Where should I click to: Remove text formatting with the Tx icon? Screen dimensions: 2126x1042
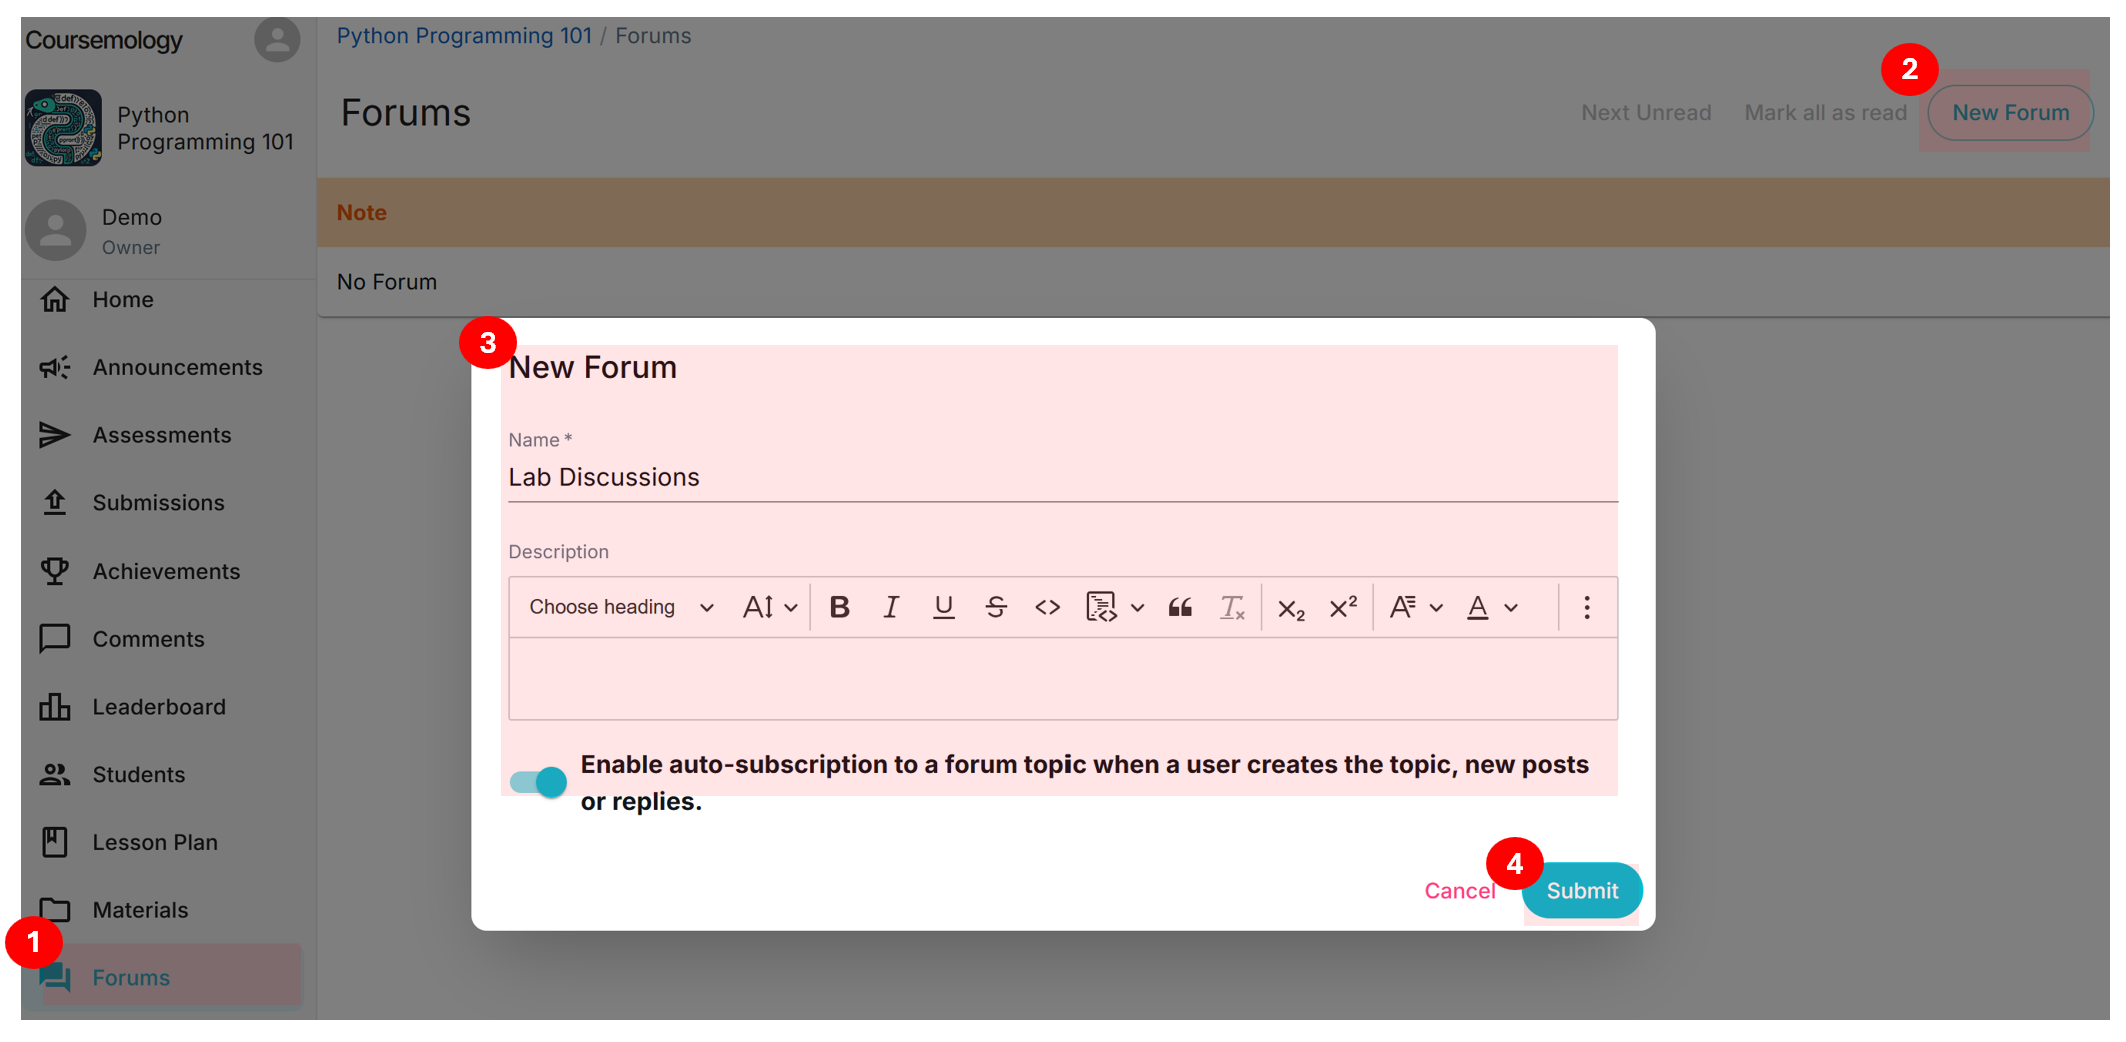coord(1232,607)
